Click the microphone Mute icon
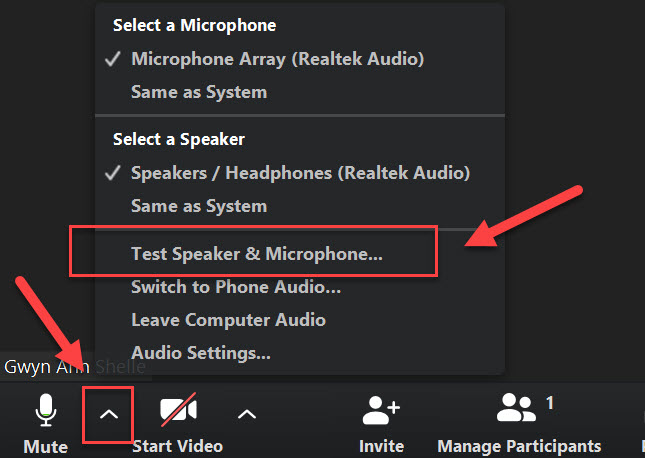 (x=46, y=410)
